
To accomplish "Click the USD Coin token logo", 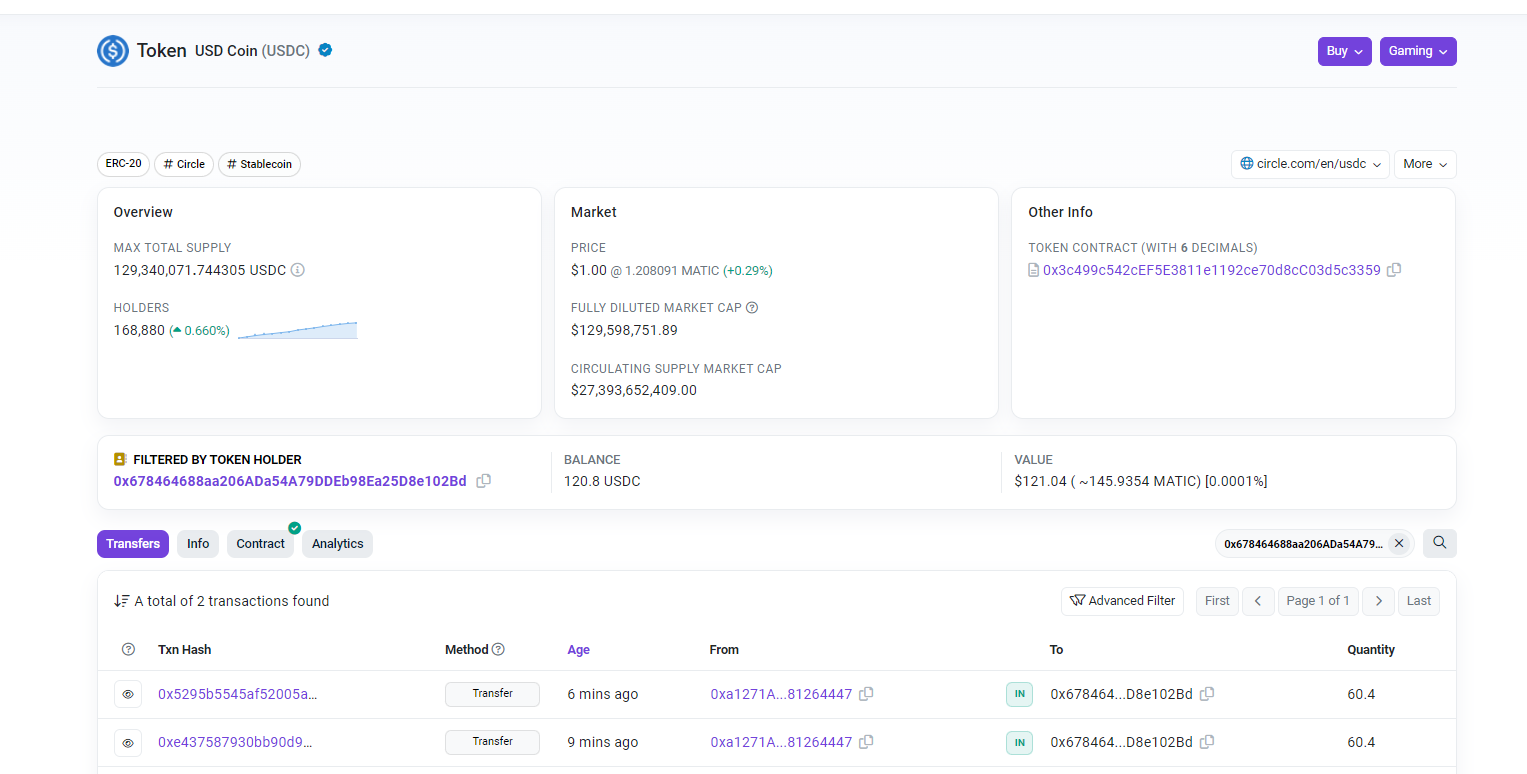I will tap(113, 51).
